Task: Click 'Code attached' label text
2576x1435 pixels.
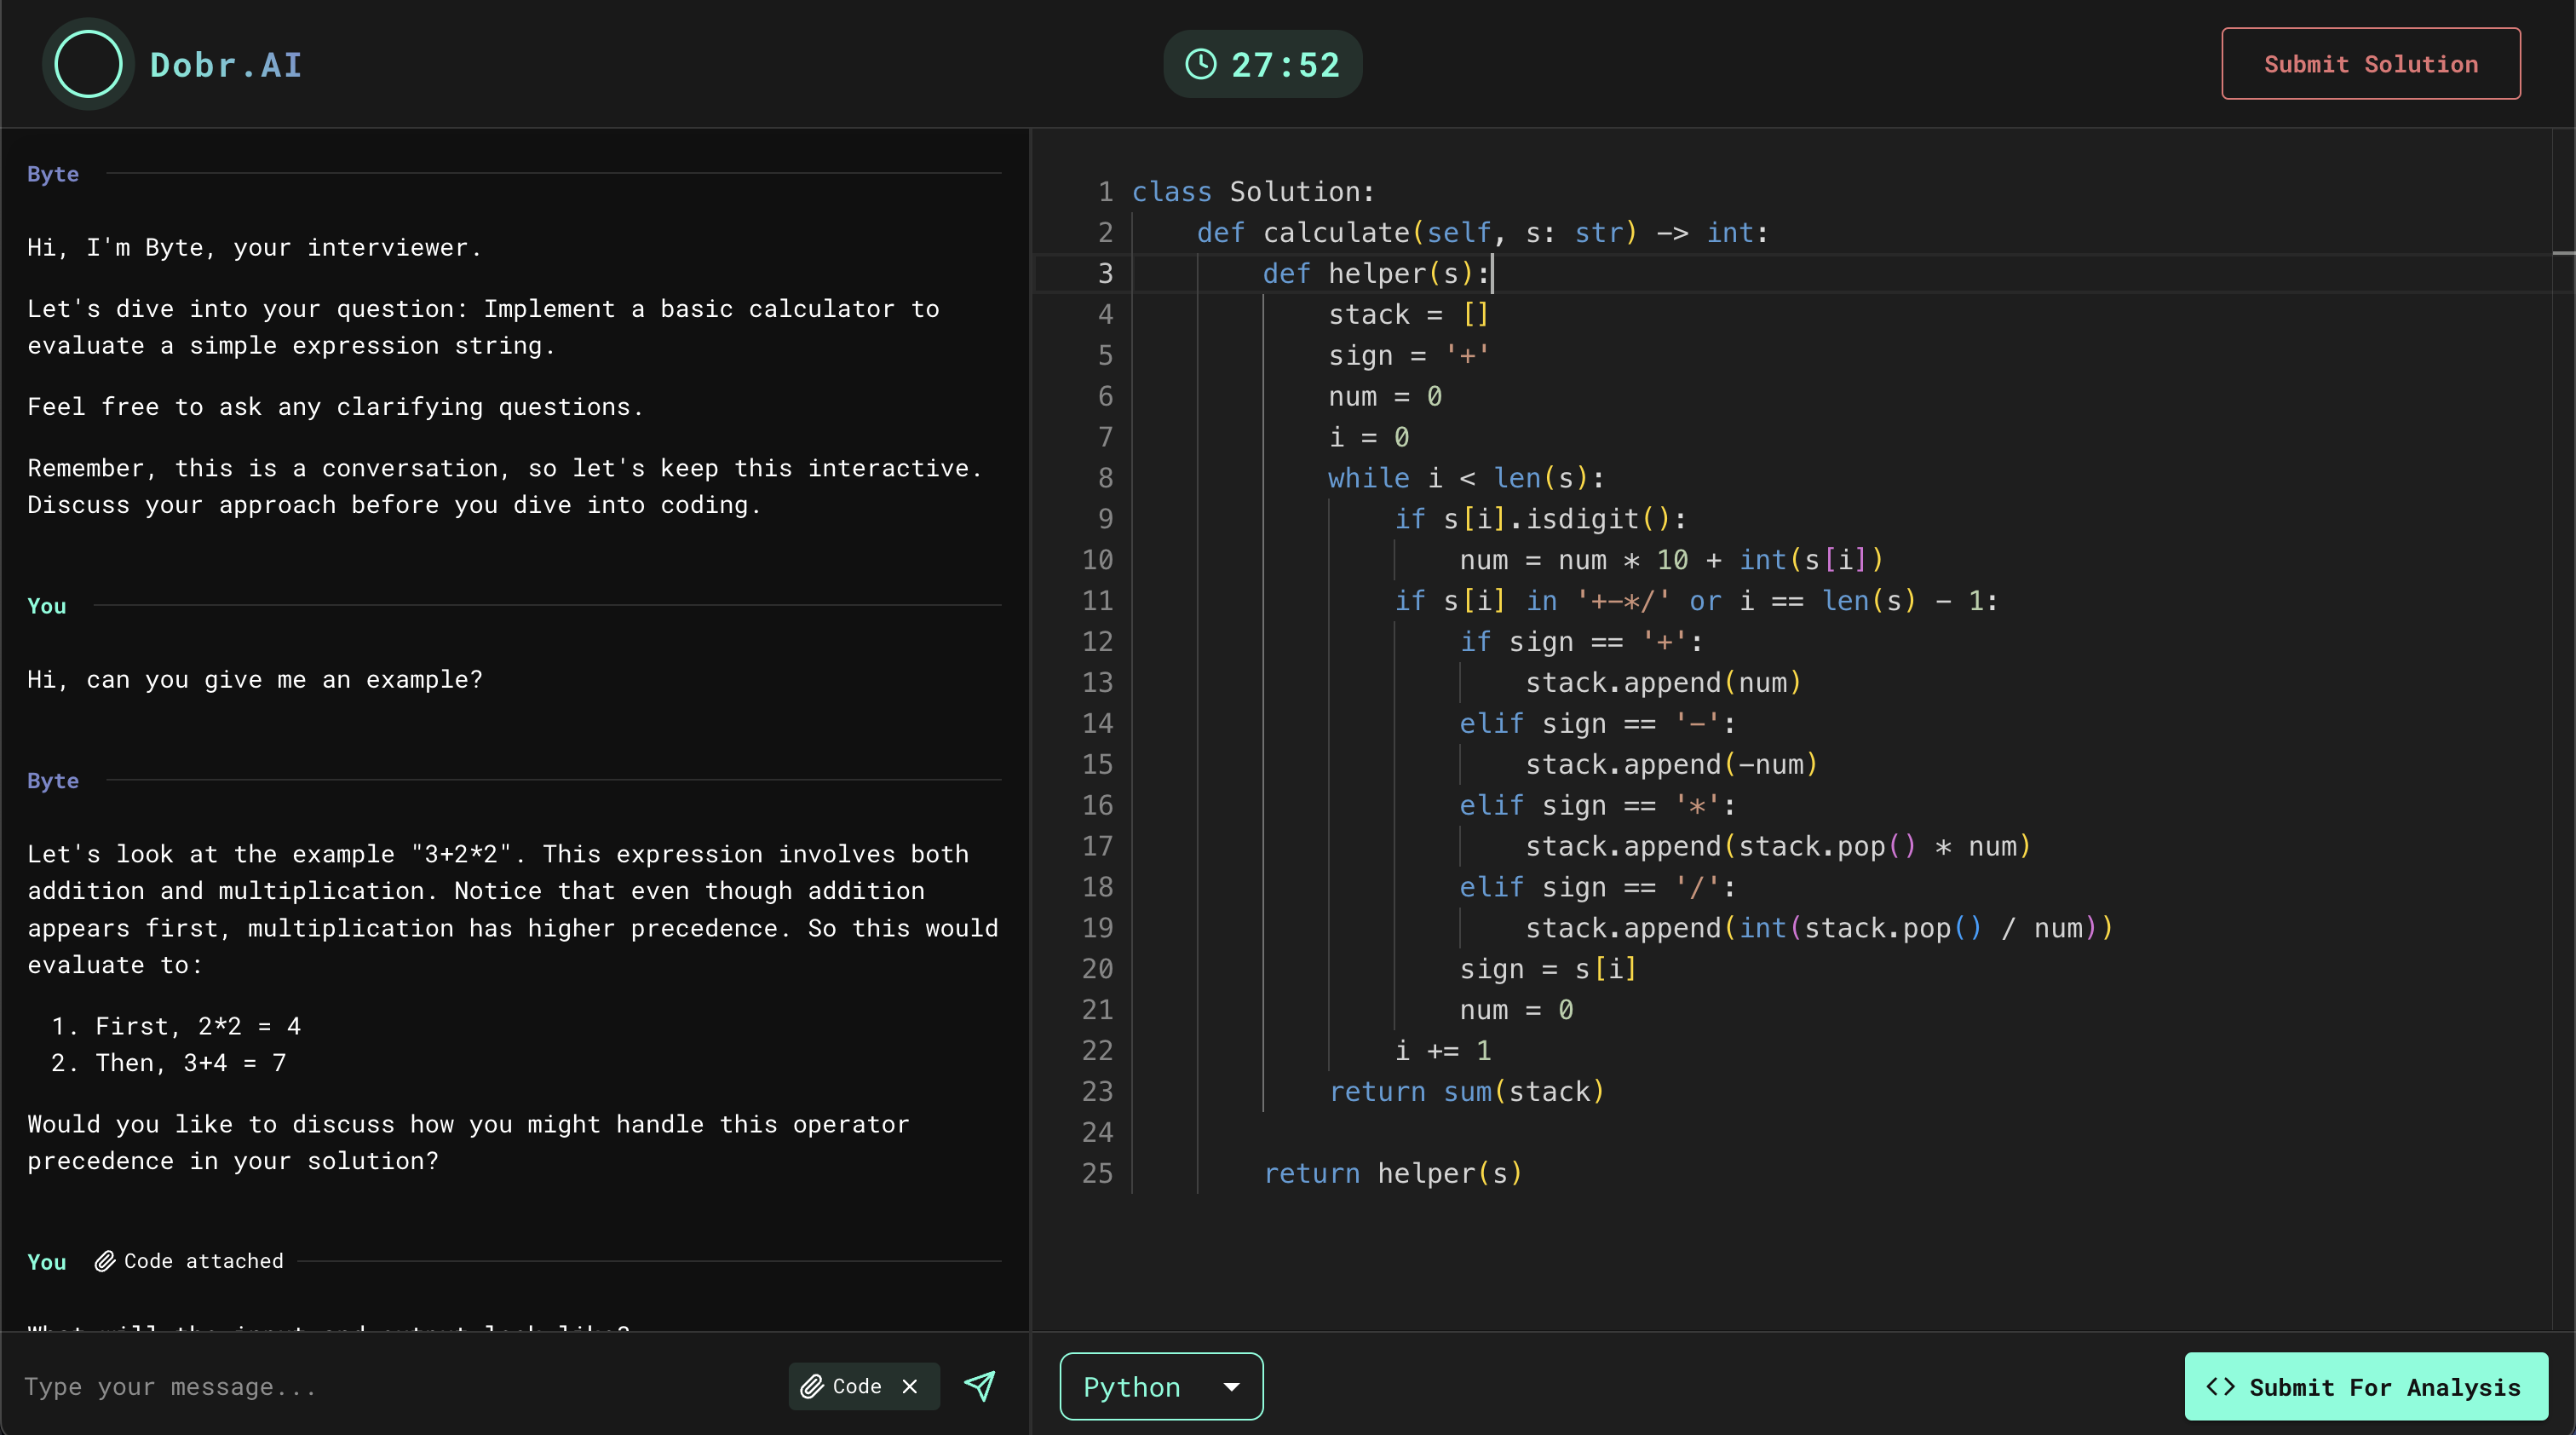Action: [x=204, y=1261]
